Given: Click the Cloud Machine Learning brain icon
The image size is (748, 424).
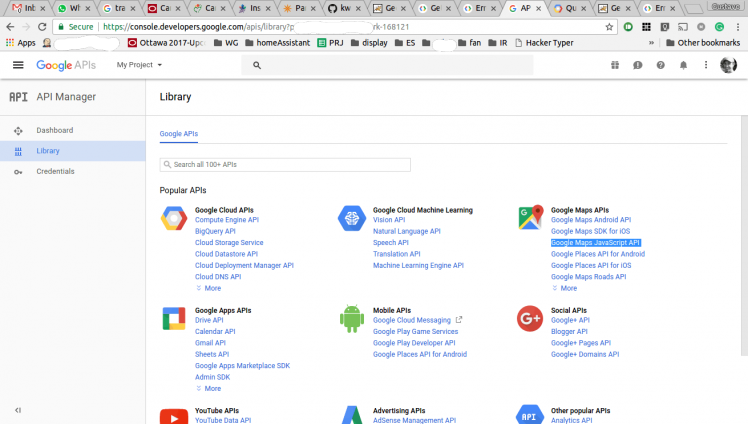Looking at the screenshot, I should (x=352, y=218).
